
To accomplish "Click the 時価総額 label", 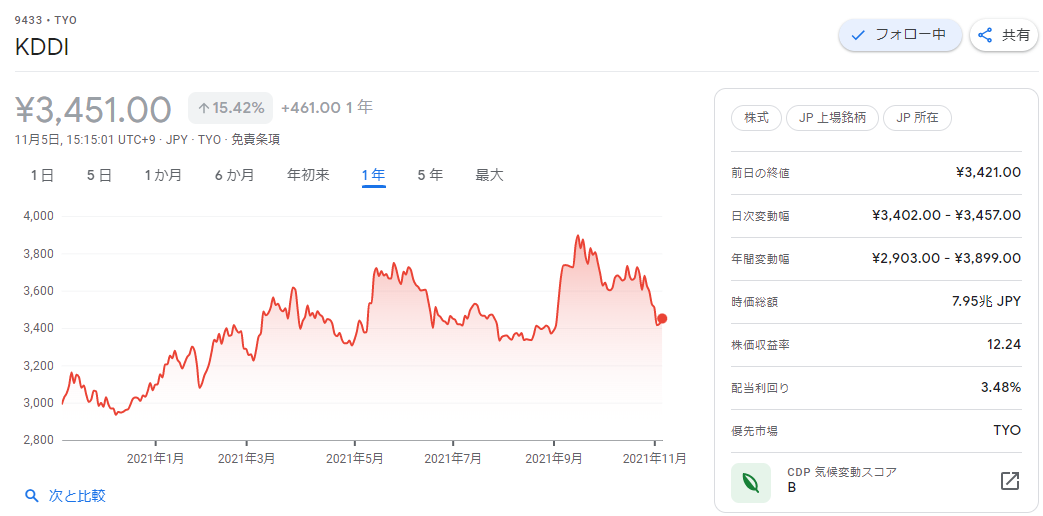I will point(754,302).
